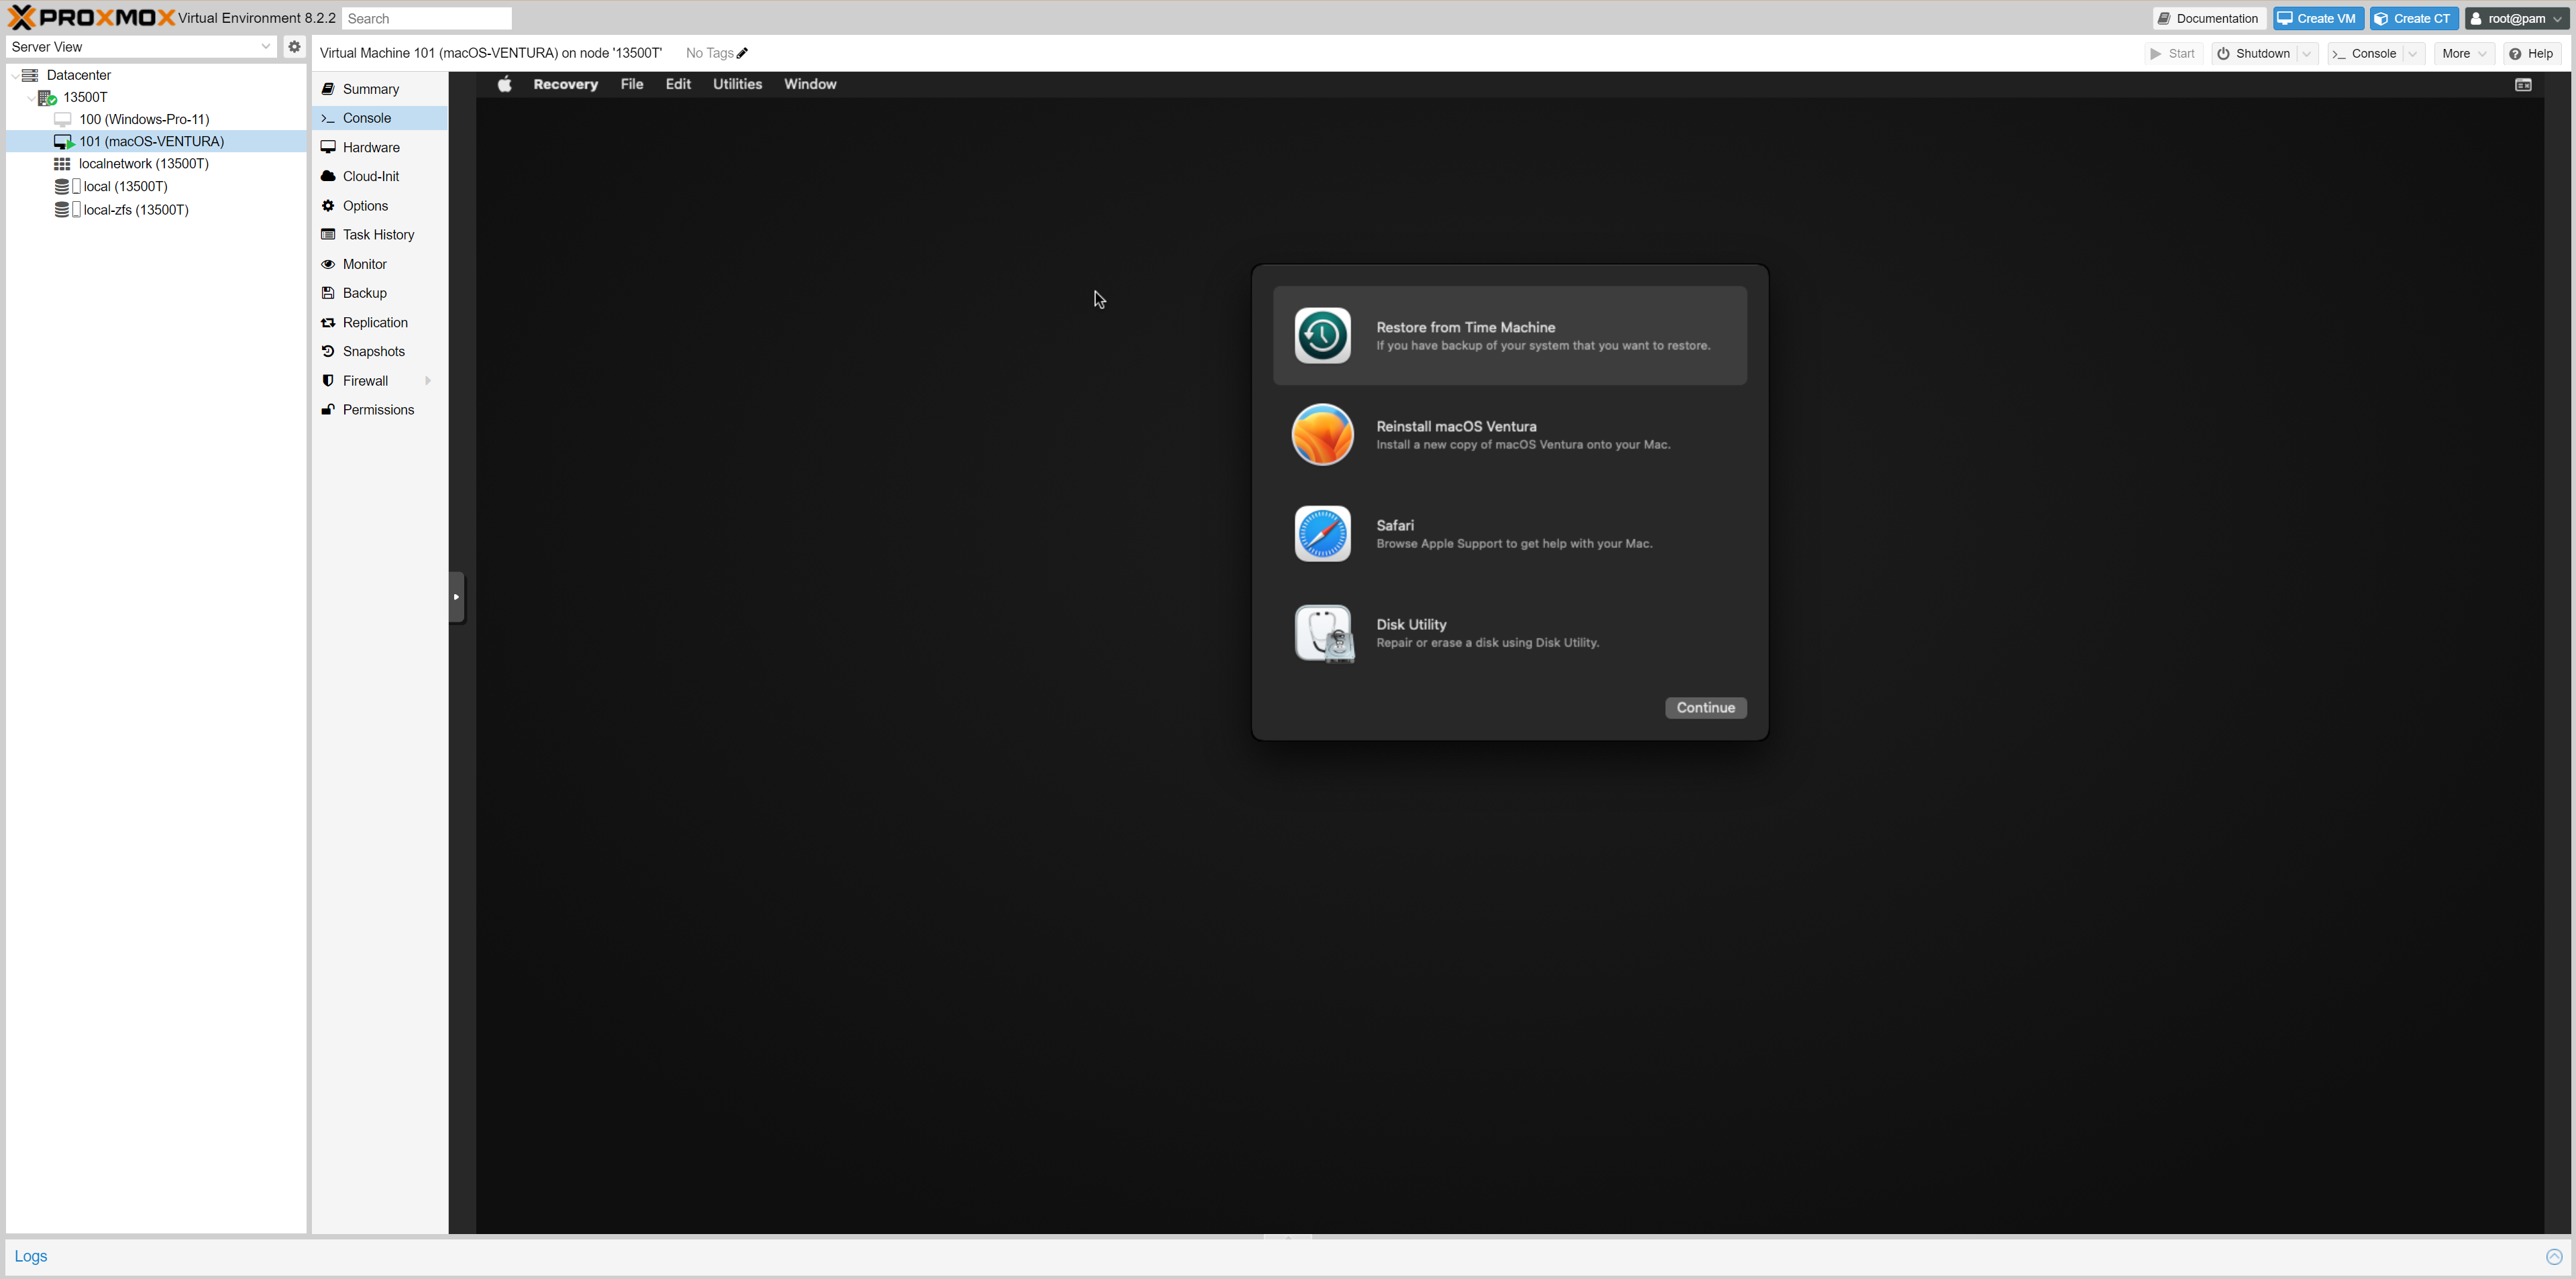2576x1279 pixels.
Task: Switch to the Hardware tab
Action: tap(371, 147)
